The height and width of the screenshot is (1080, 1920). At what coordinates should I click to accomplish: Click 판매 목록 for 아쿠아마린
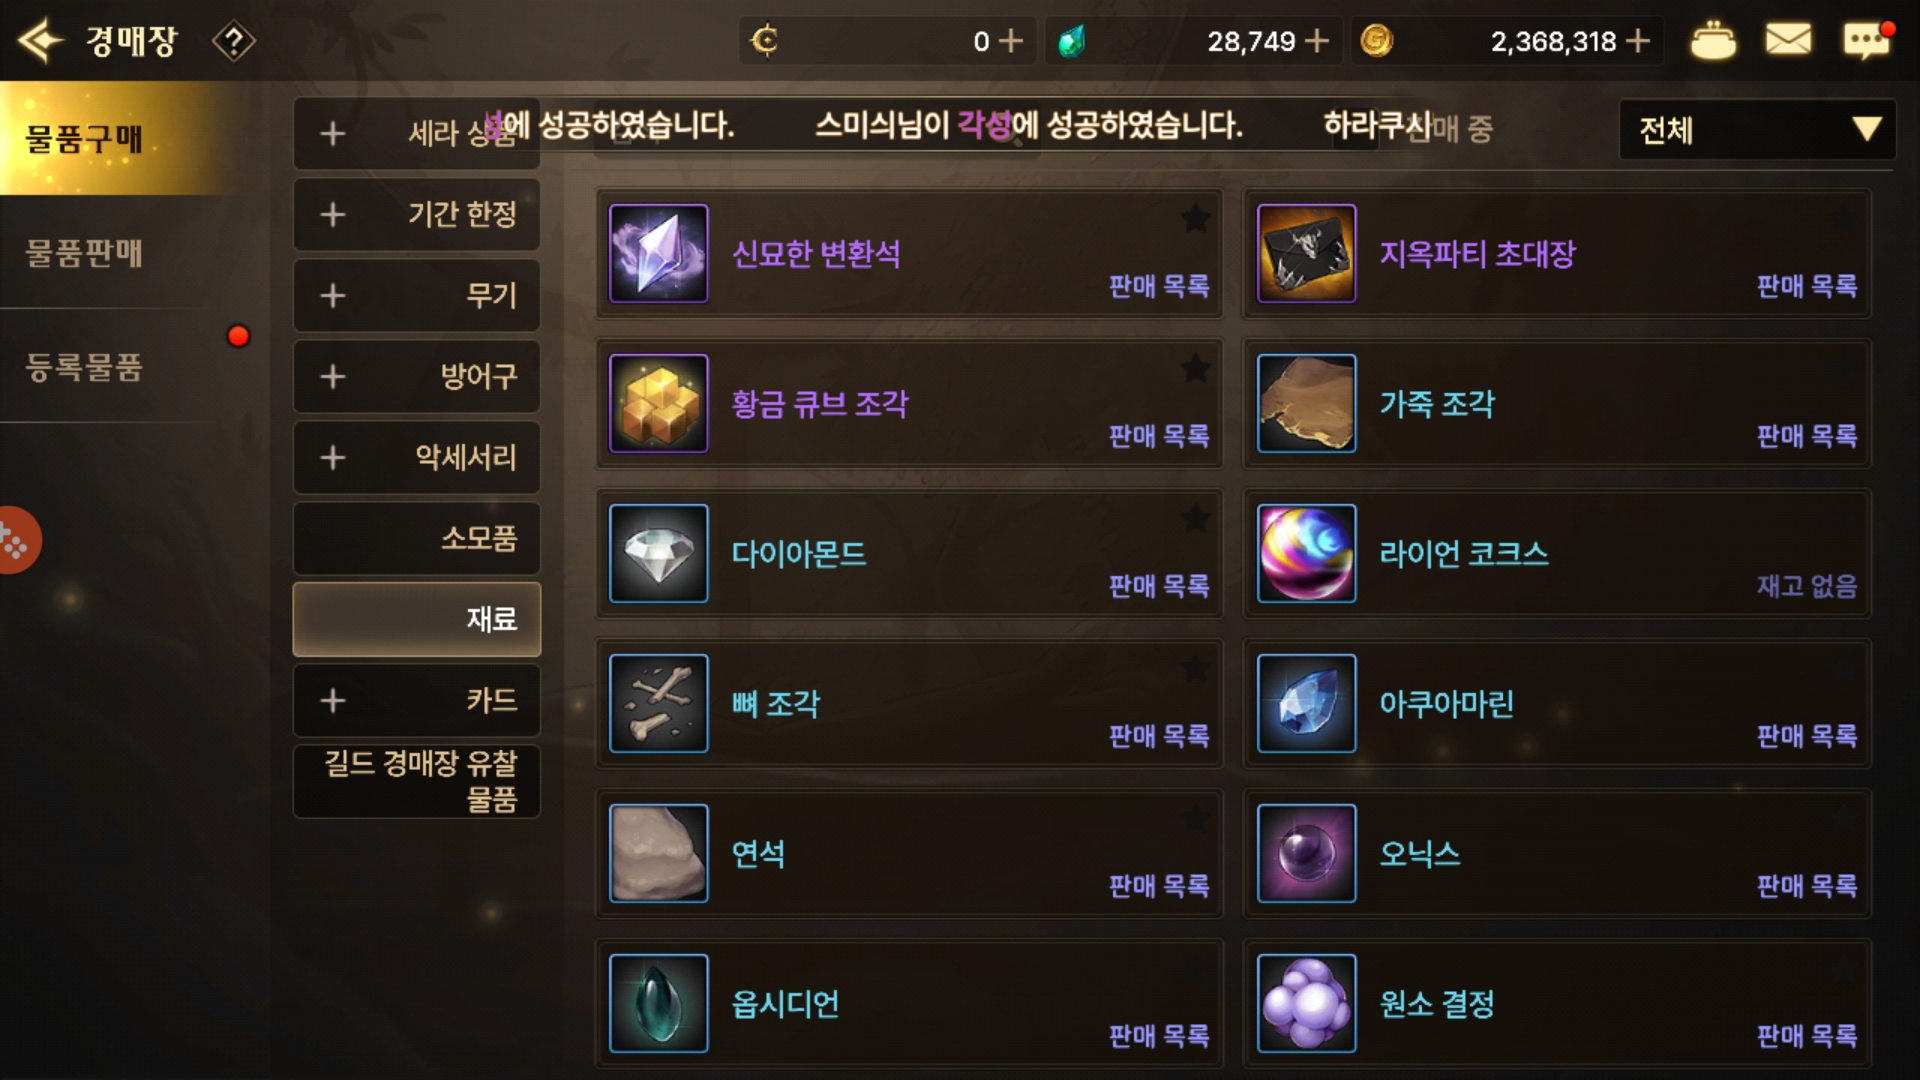click(x=1807, y=736)
